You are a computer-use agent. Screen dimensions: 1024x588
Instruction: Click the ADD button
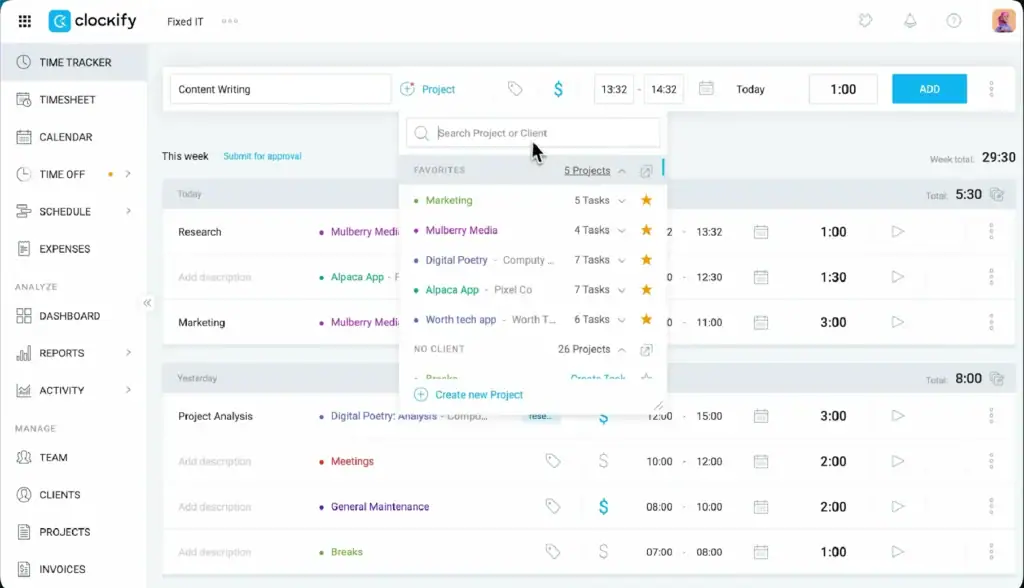point(929,89)
